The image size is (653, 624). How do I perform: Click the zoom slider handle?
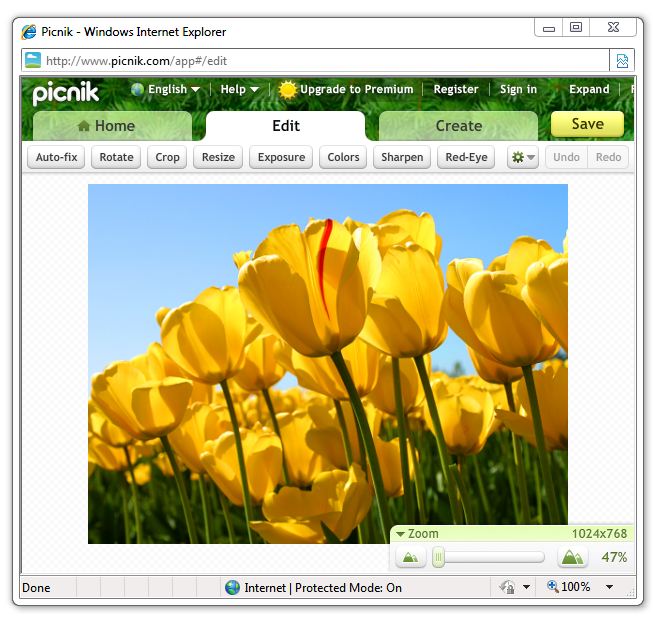[438, 558]
